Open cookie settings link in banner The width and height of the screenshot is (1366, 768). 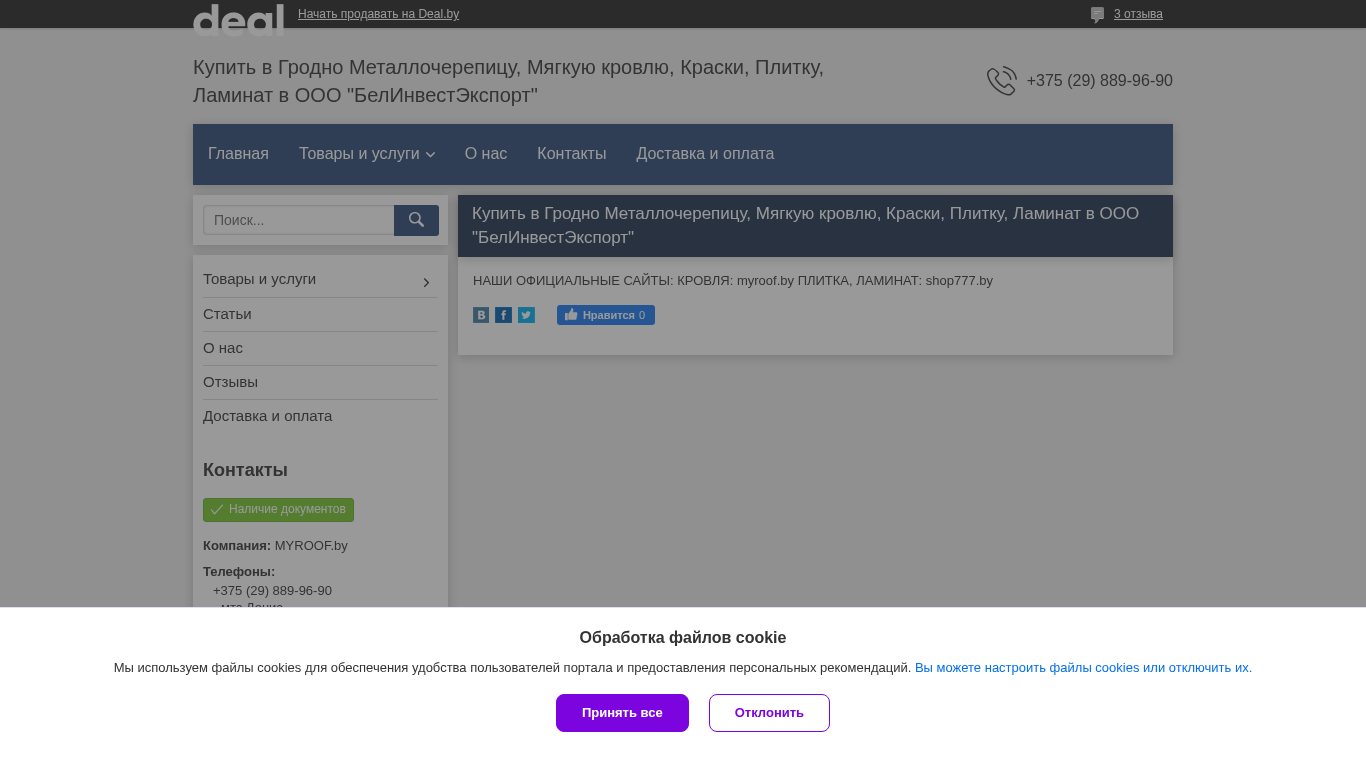1083,668
